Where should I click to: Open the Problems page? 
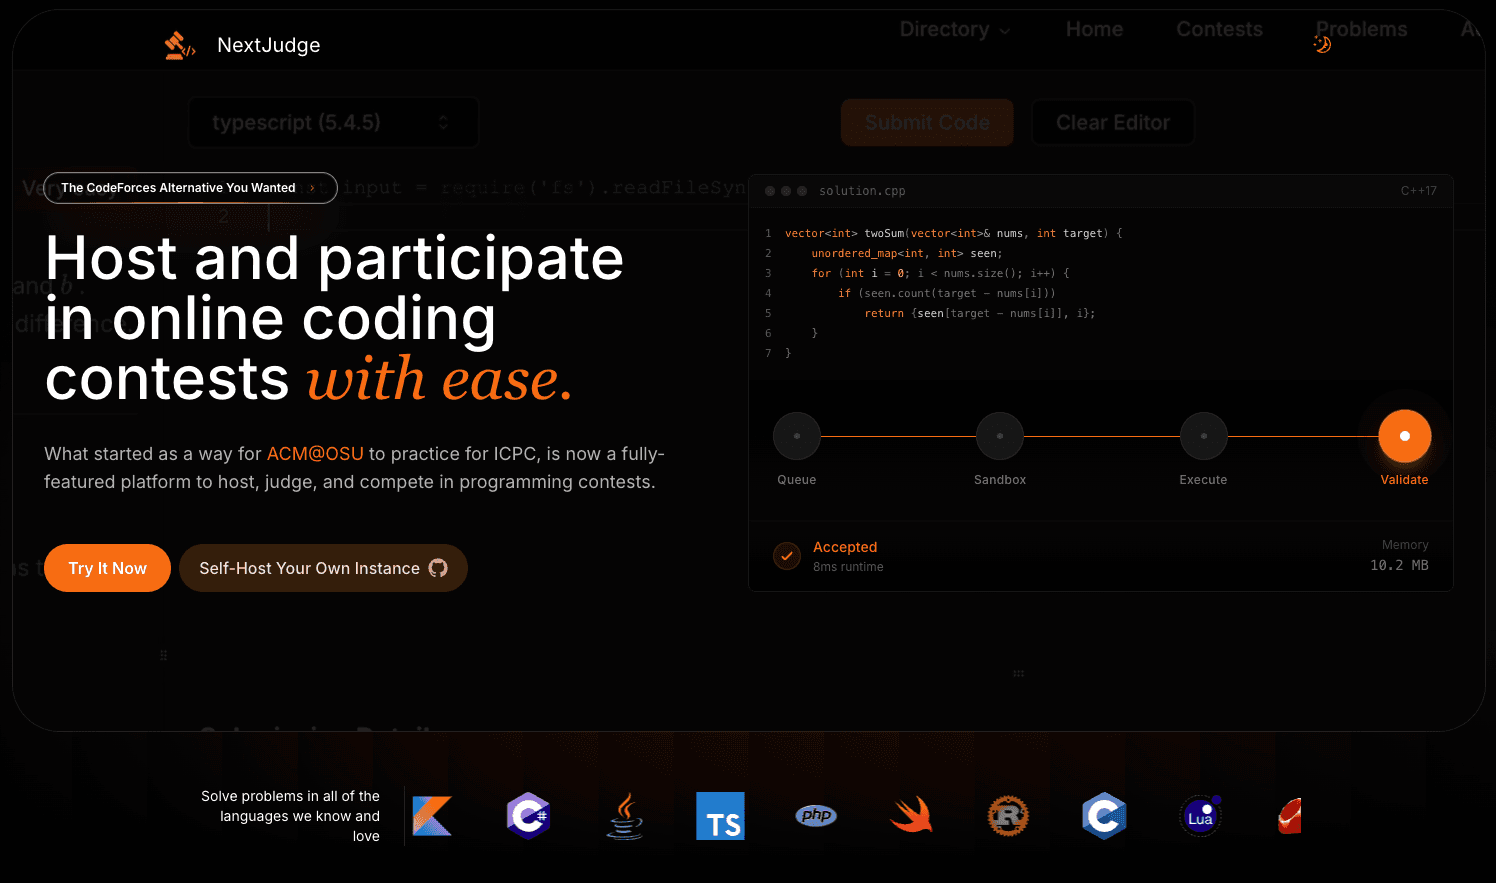[1361, 29]
